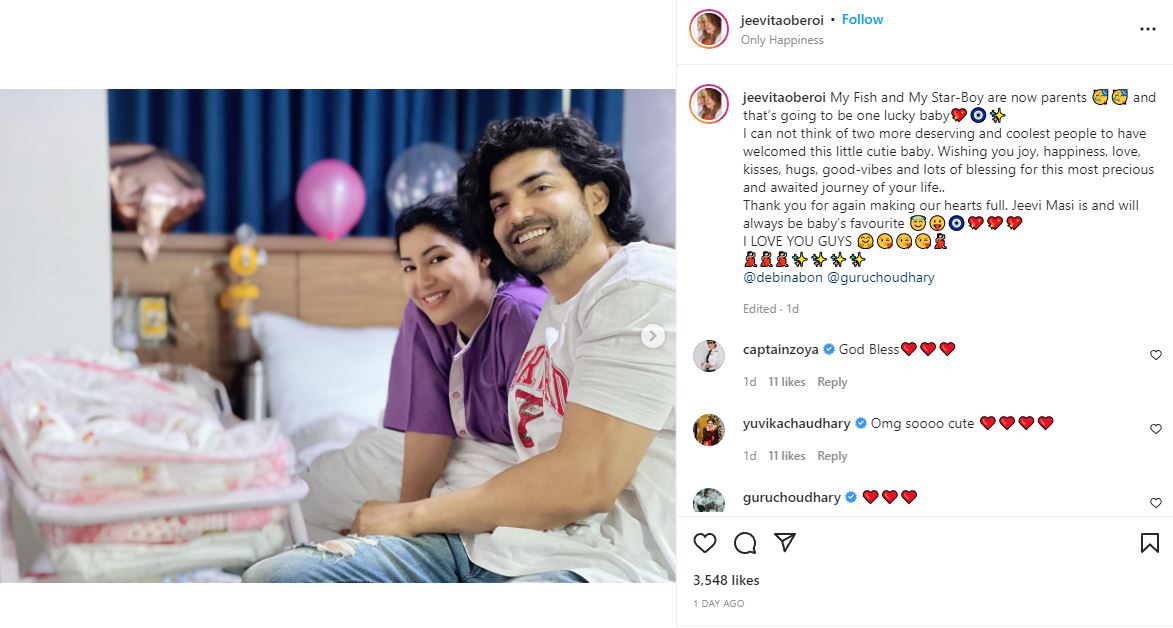The width and height of the screenshot is (1173, 628).
Task: Go to next photo with carousel arrow
Action: [x=652, y=336]
